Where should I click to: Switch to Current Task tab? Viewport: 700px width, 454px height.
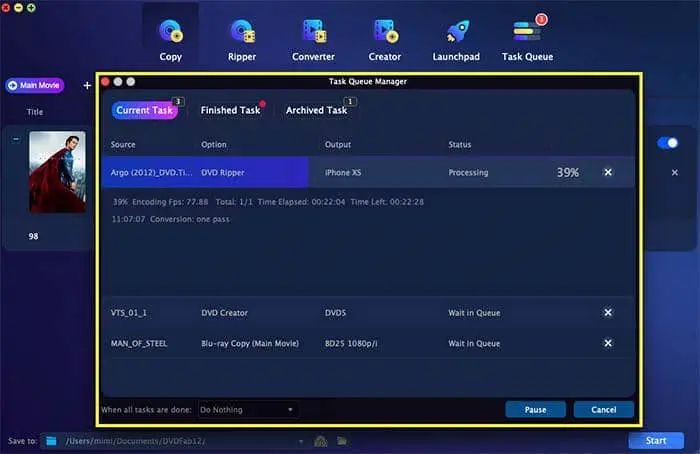145,110
